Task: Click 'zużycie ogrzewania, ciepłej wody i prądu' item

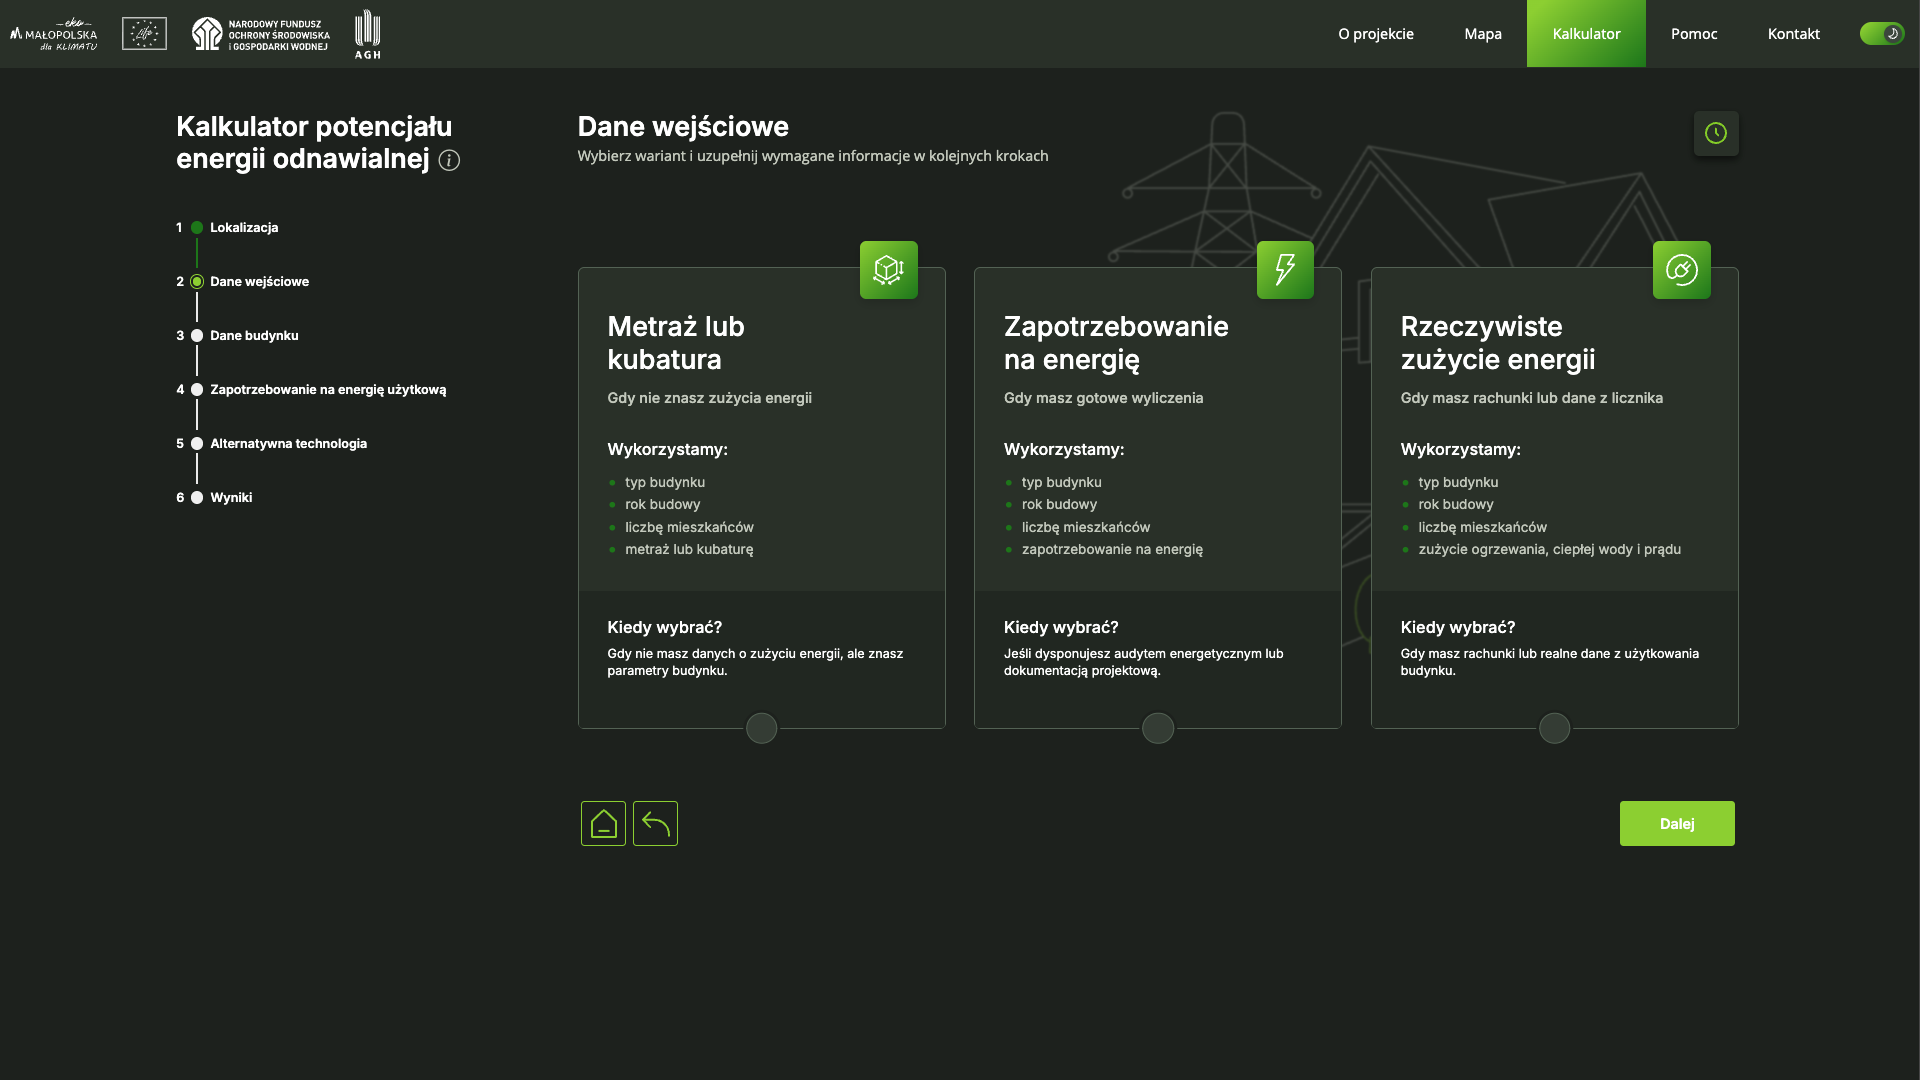Action: point(1549,549)
